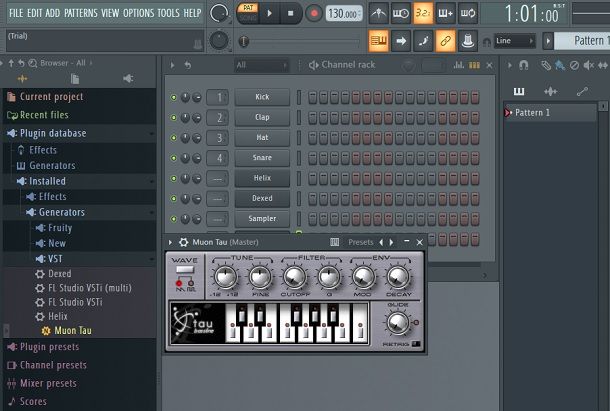
Task: Mute the Kick channel green light
Action: (174, 97)
